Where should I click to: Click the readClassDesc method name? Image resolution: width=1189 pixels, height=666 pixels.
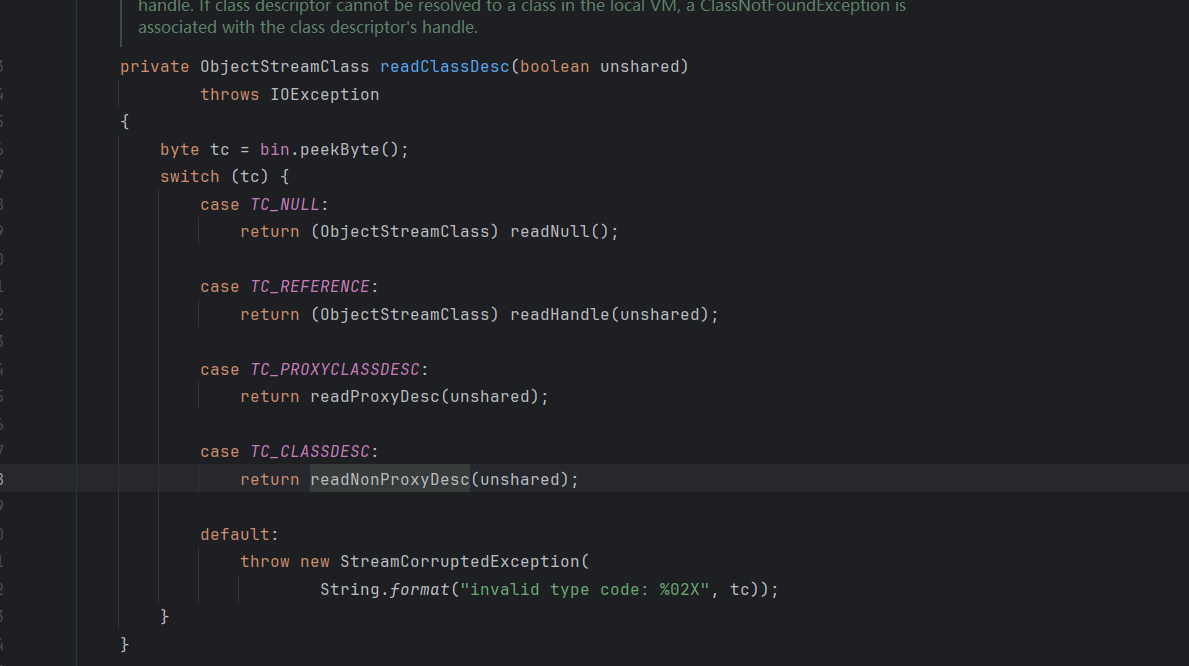click(444, 67)
